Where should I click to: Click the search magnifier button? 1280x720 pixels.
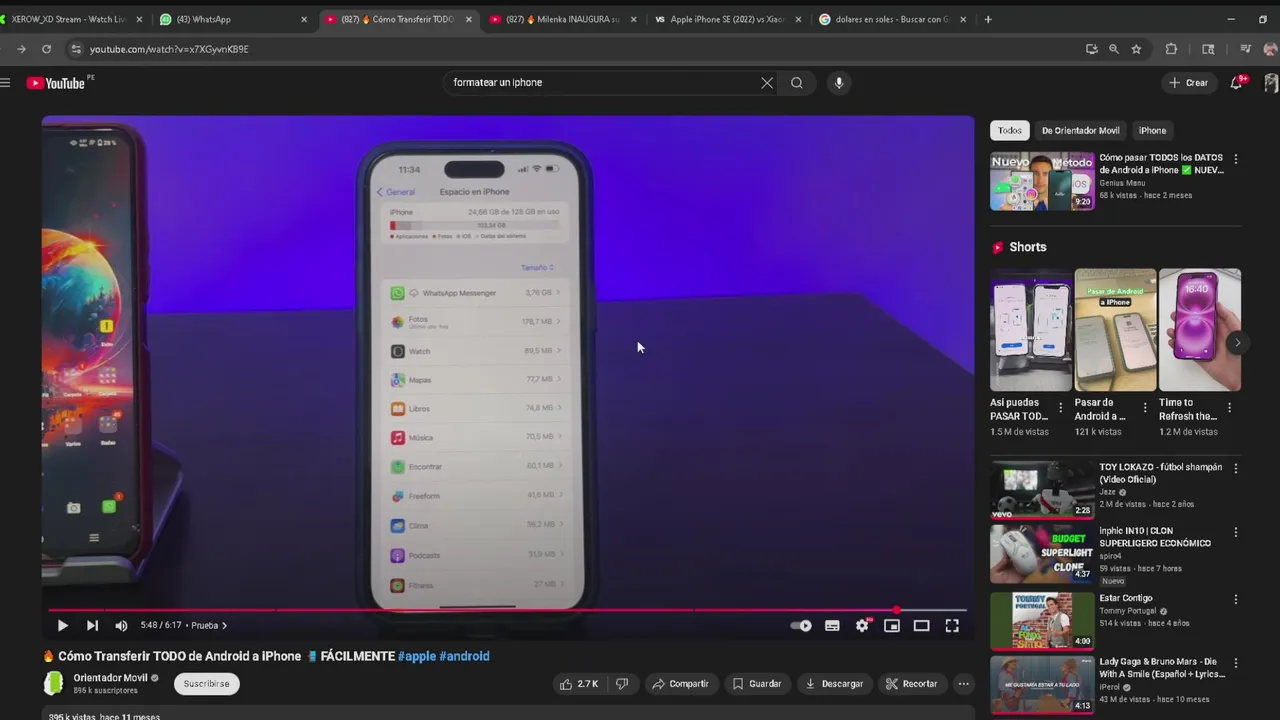[797, 83]
